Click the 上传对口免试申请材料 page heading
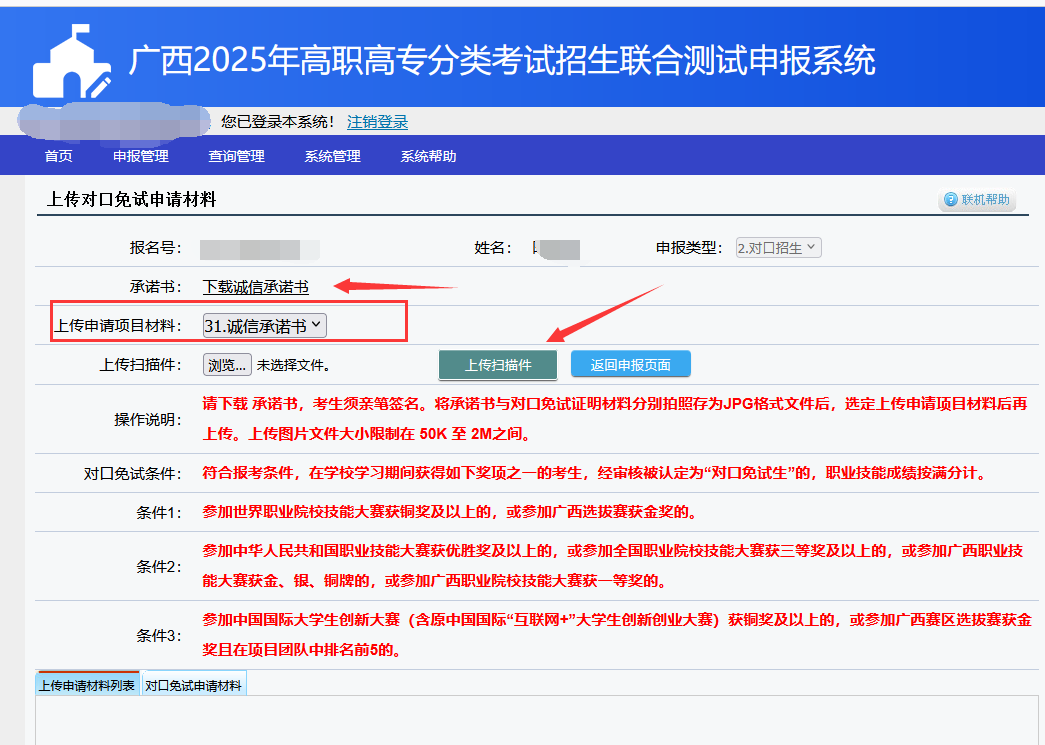Viewport: 1045px width, 745px height. pyautogui.click(x=131, y=200)
